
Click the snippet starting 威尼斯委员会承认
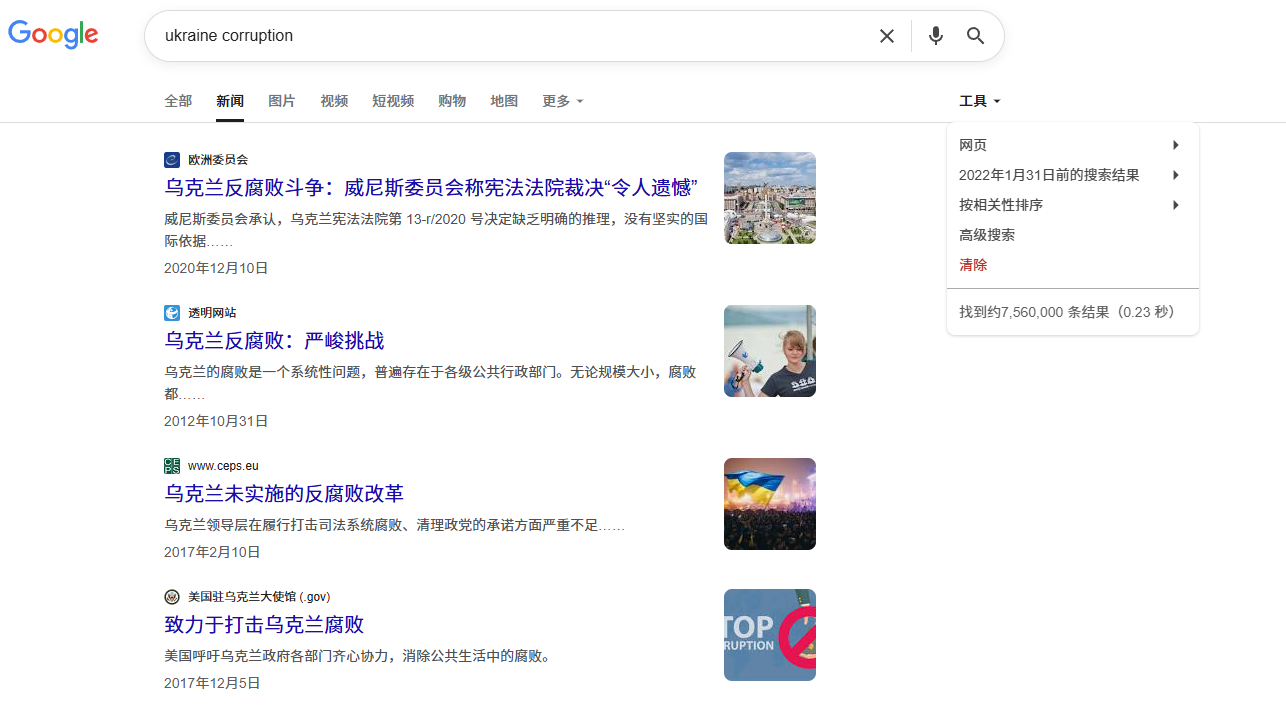[x=436, y=230]
